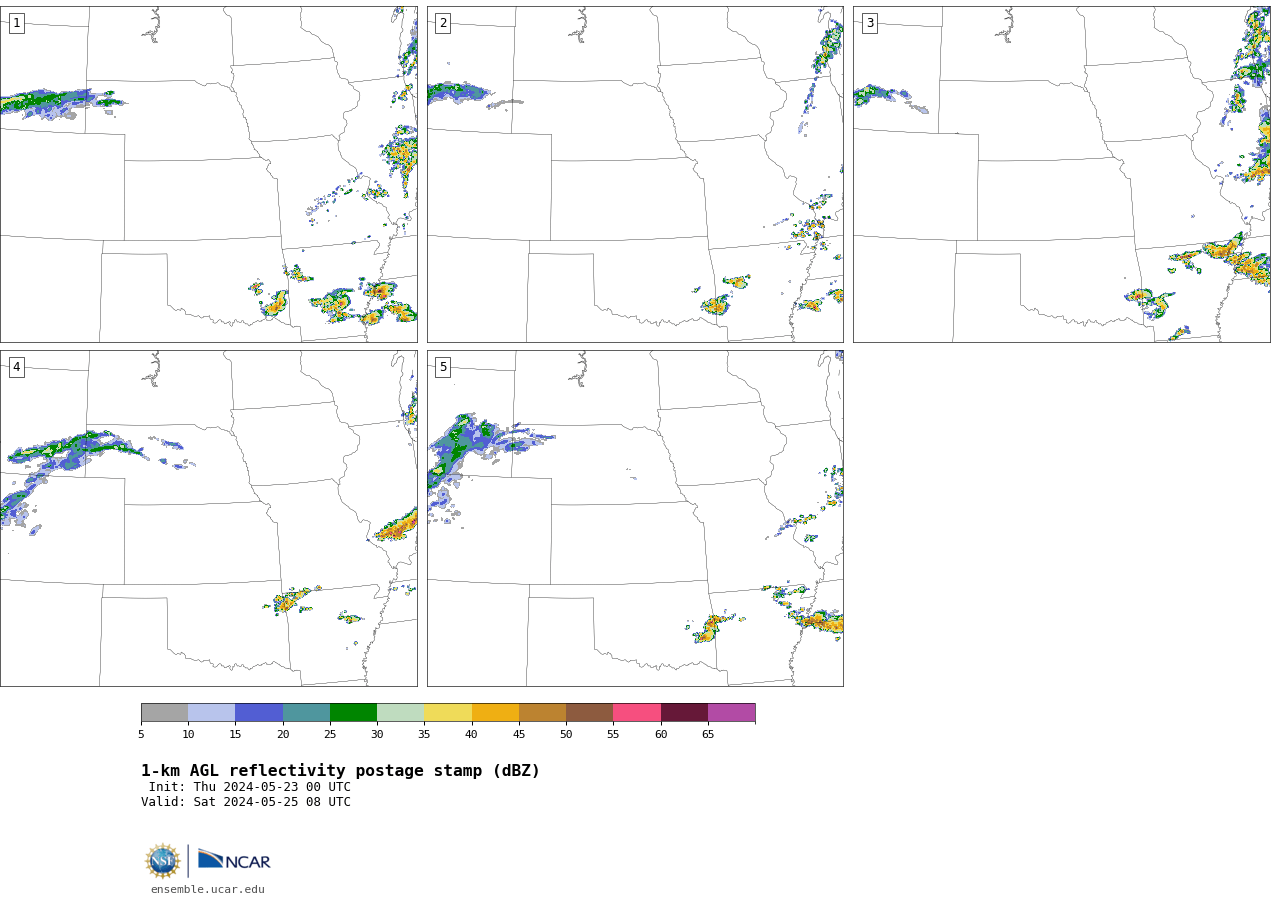1280x901 pixels.
Task: Click the 1-km AGL reflectivity title
Action: [340, 771]
